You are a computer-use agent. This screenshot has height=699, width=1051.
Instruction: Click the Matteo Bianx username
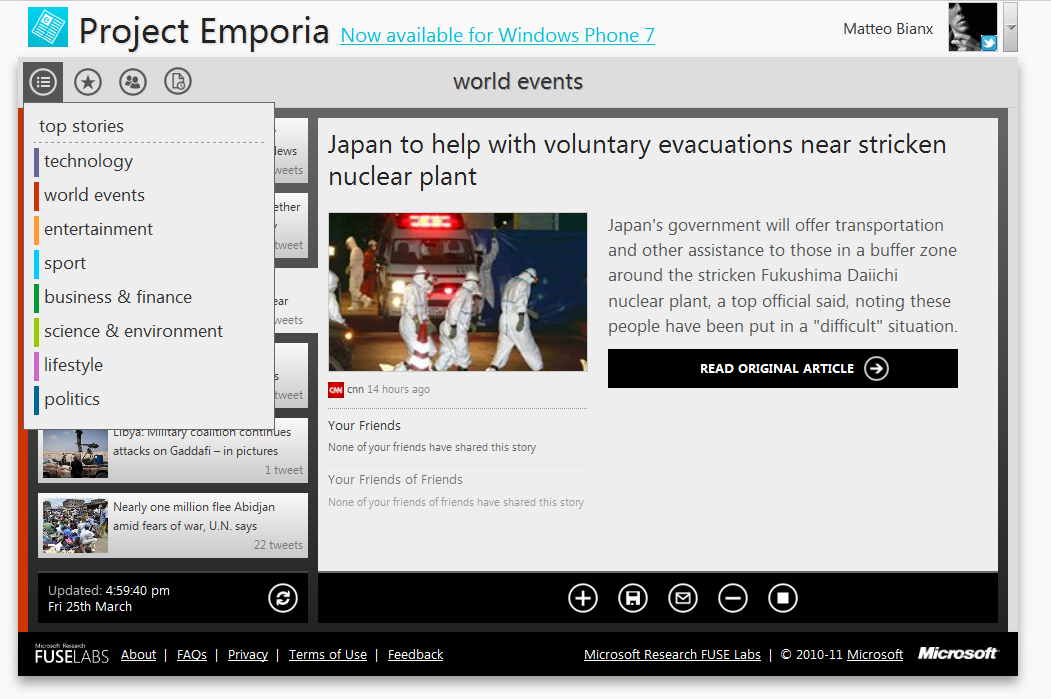[887, 29]
